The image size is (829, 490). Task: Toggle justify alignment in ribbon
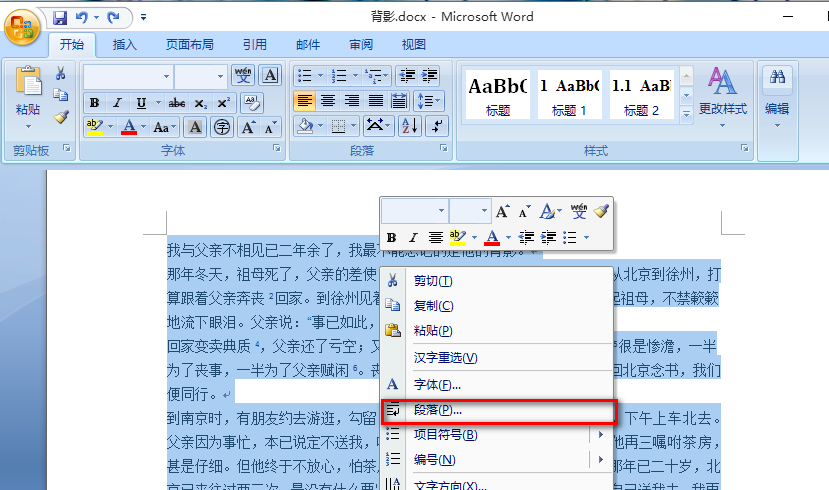coord(375,100)
